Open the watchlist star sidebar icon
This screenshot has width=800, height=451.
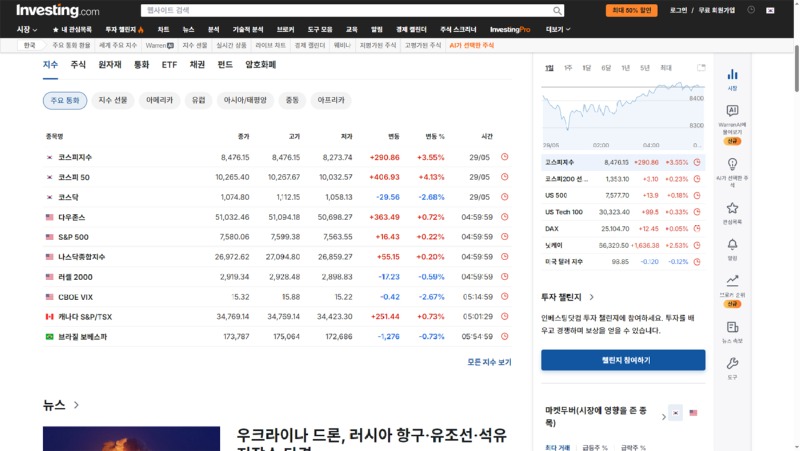pyautogui.click(x=732, y=208)
